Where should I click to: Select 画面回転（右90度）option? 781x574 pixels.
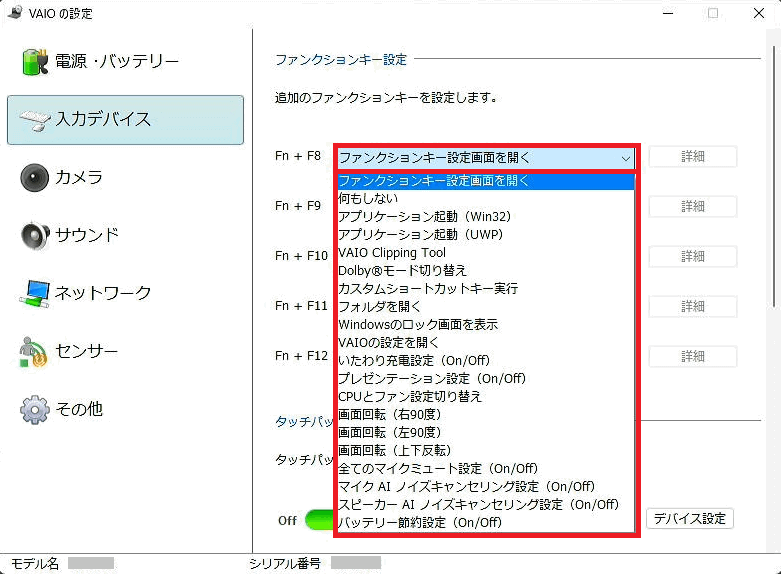click(486, 415)
